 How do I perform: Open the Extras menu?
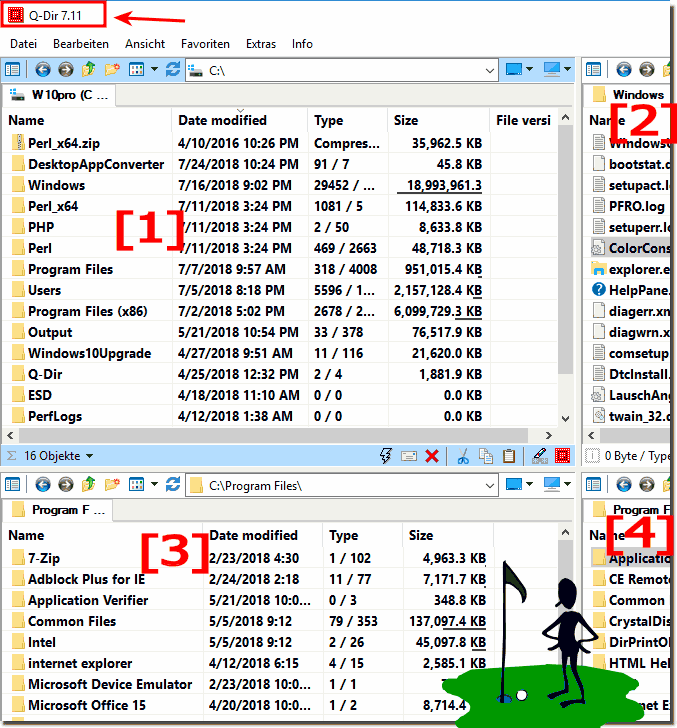point(261,44)
